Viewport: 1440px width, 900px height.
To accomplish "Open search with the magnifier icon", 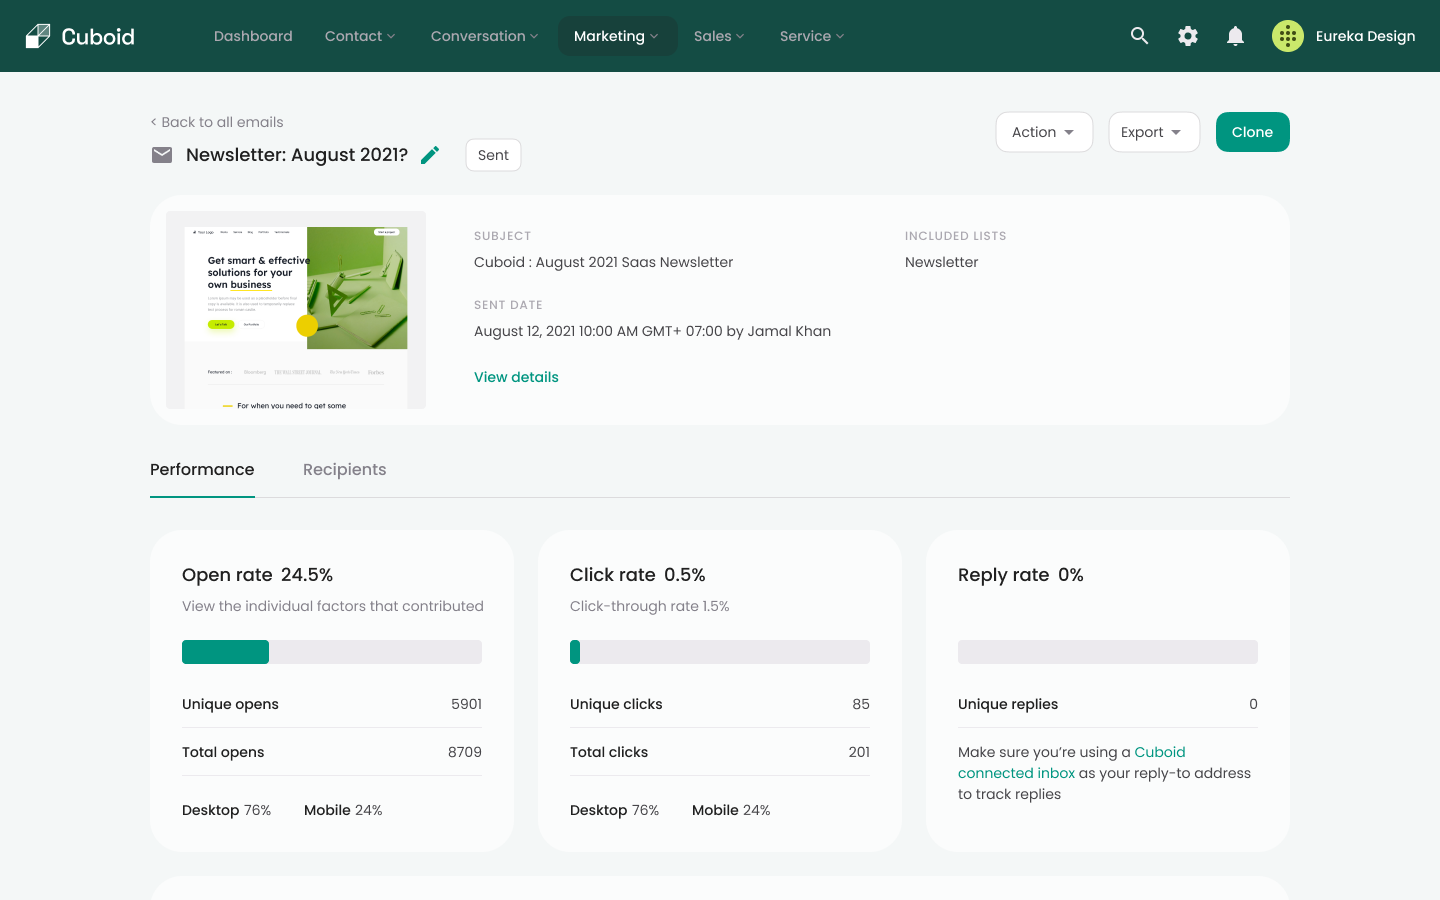I will [x=1139, y=36].
